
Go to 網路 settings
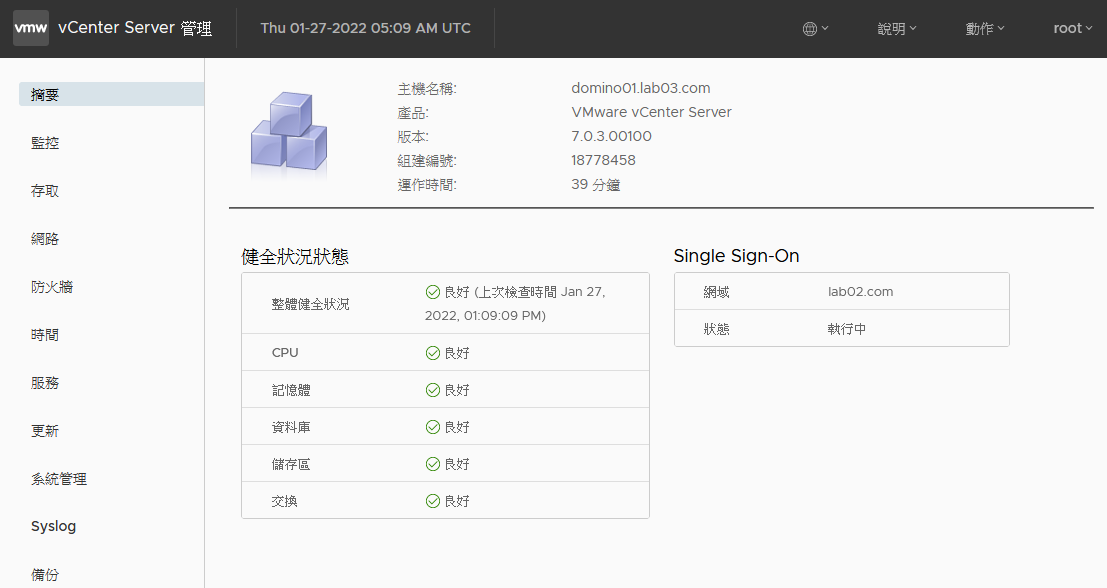[45, 239]
